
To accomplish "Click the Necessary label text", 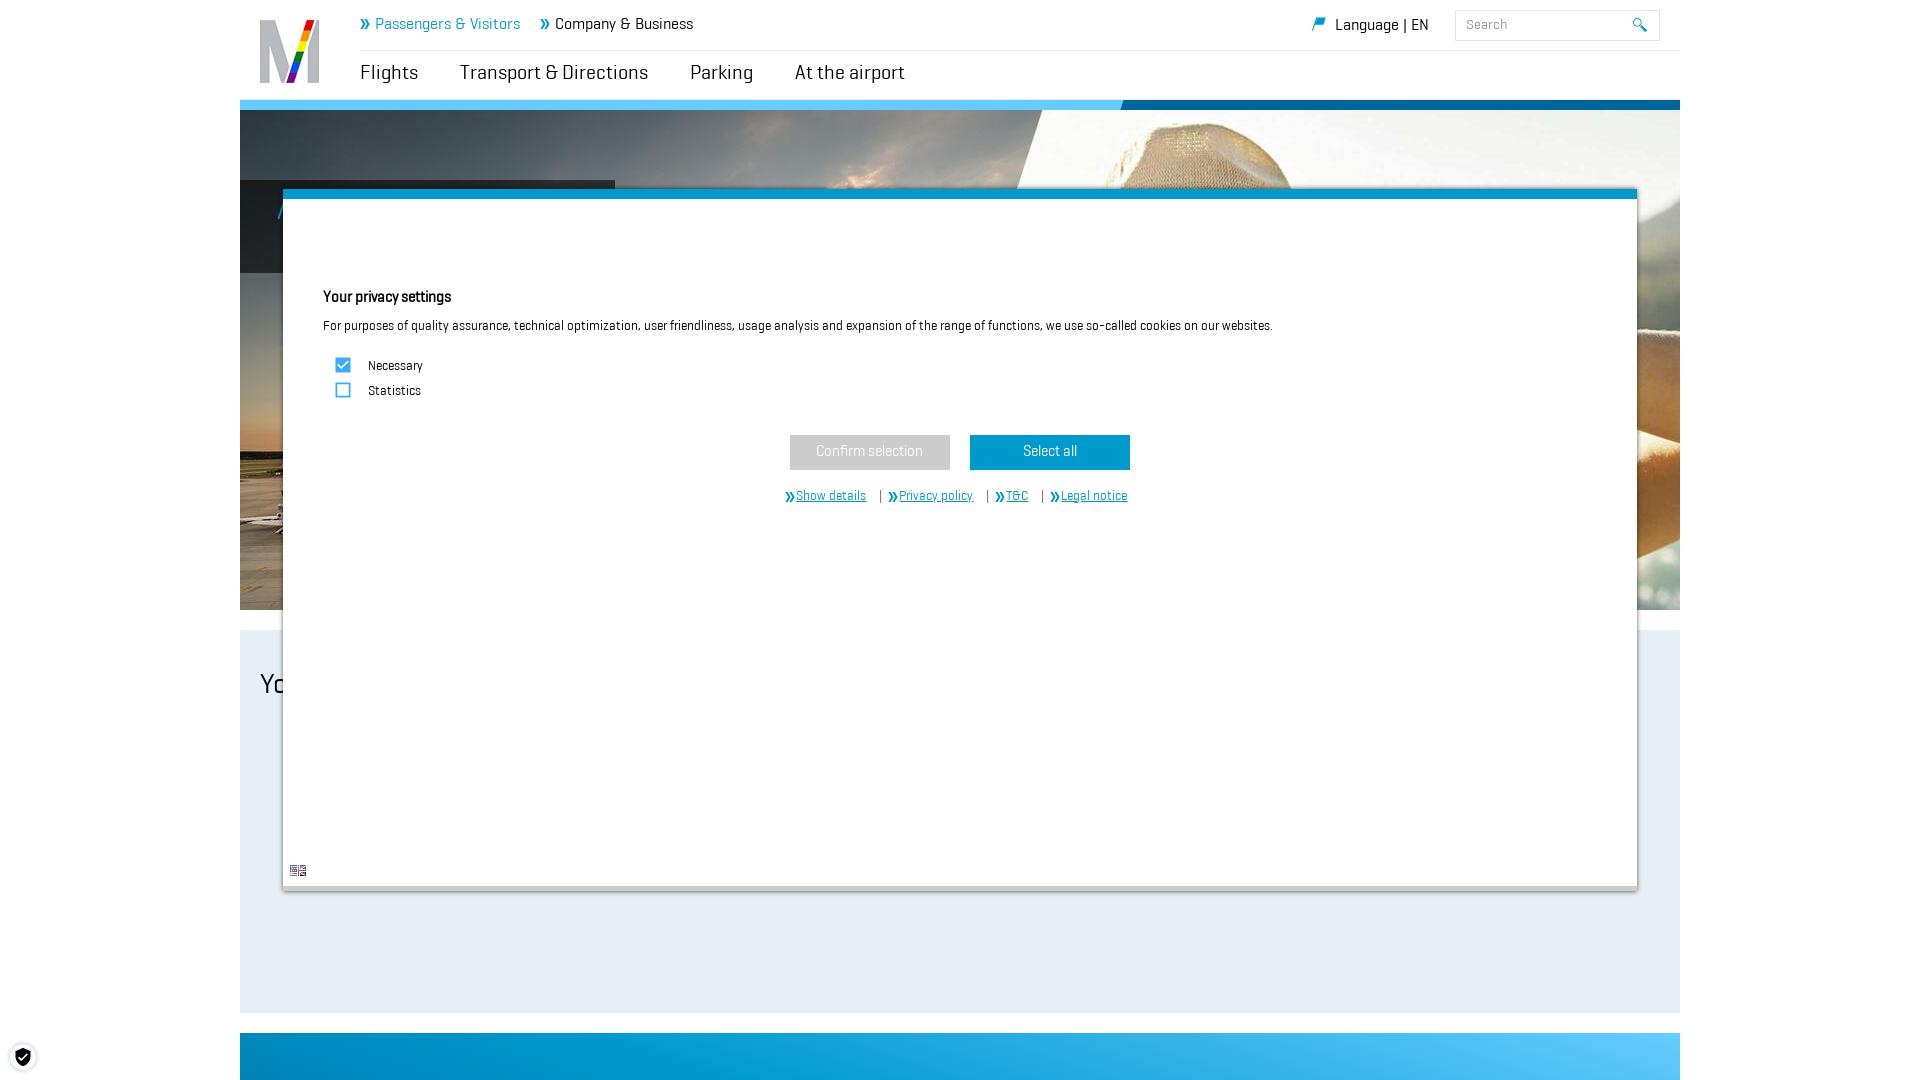I will tap(395, 366).
